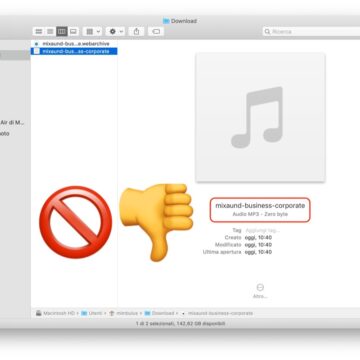The height and width of the screenshot is (360, 360).
Task: Go to Download folder in path bar
Action: [x=159, y=313]
